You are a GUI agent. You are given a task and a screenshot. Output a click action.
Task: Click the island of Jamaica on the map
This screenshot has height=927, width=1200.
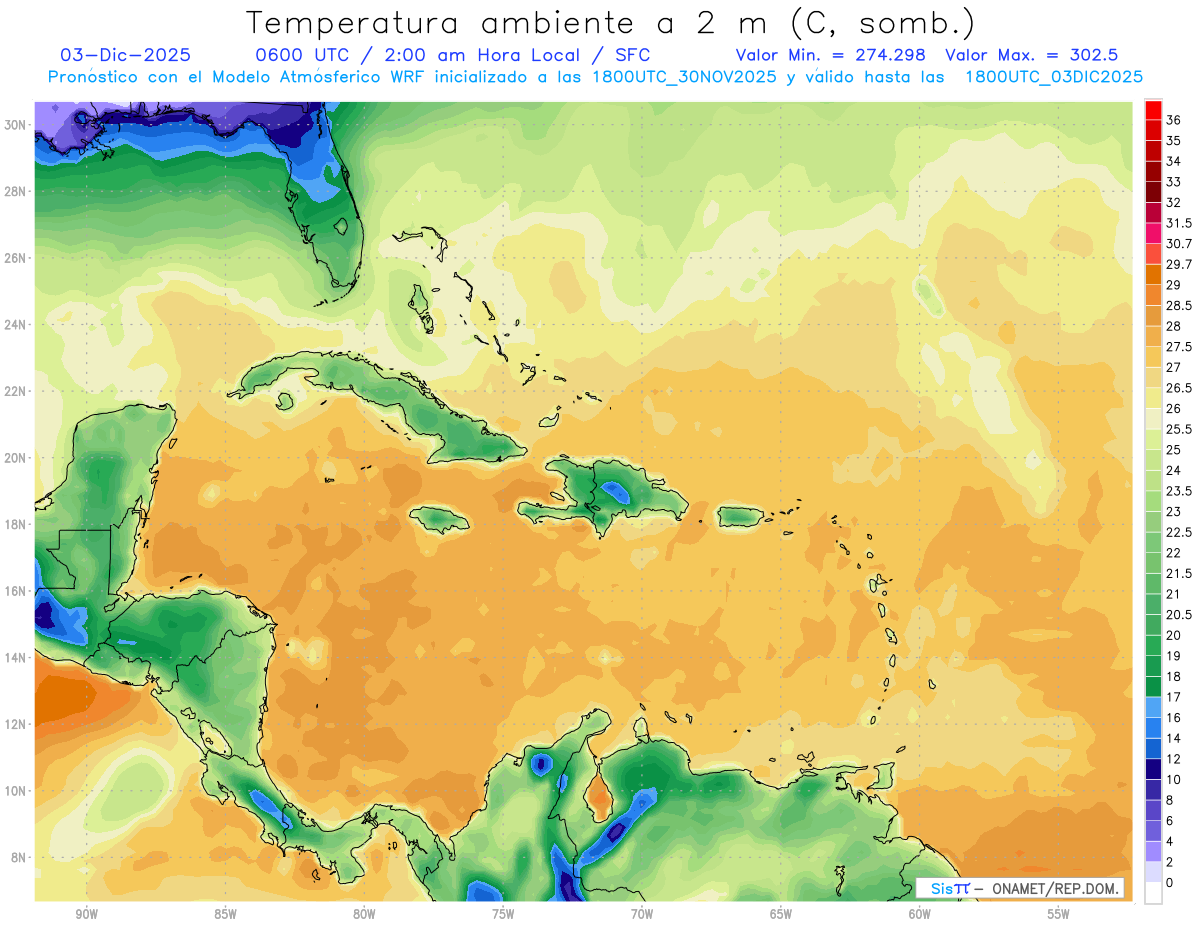point(439,518)
